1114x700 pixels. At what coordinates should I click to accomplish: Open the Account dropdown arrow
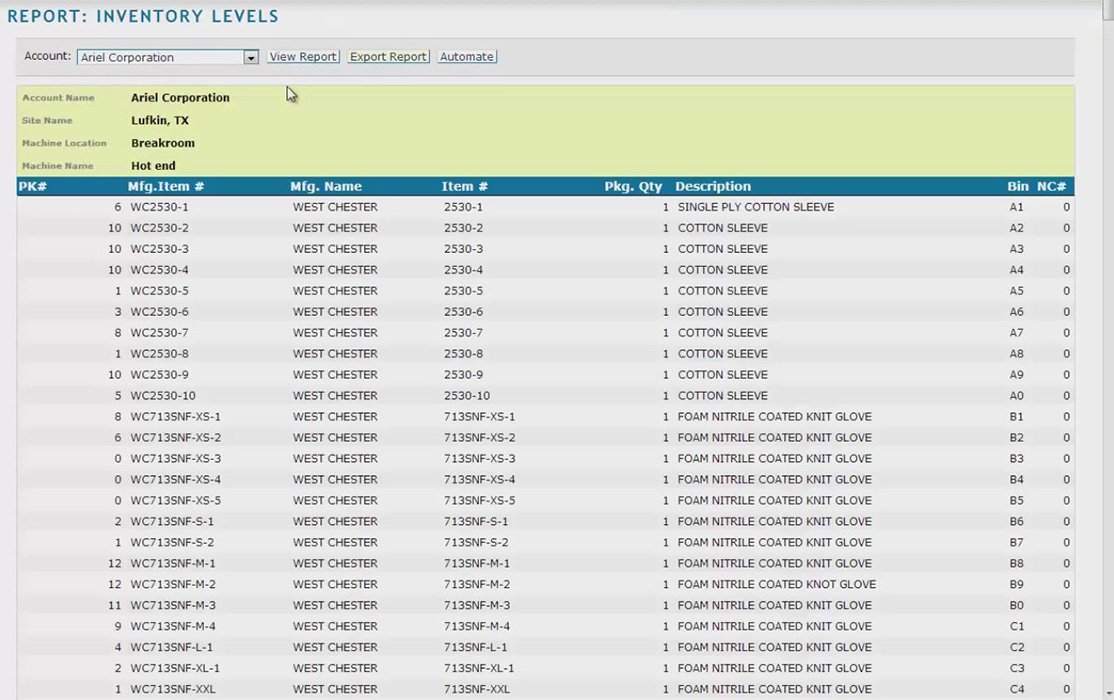click(x=251, y=57)
